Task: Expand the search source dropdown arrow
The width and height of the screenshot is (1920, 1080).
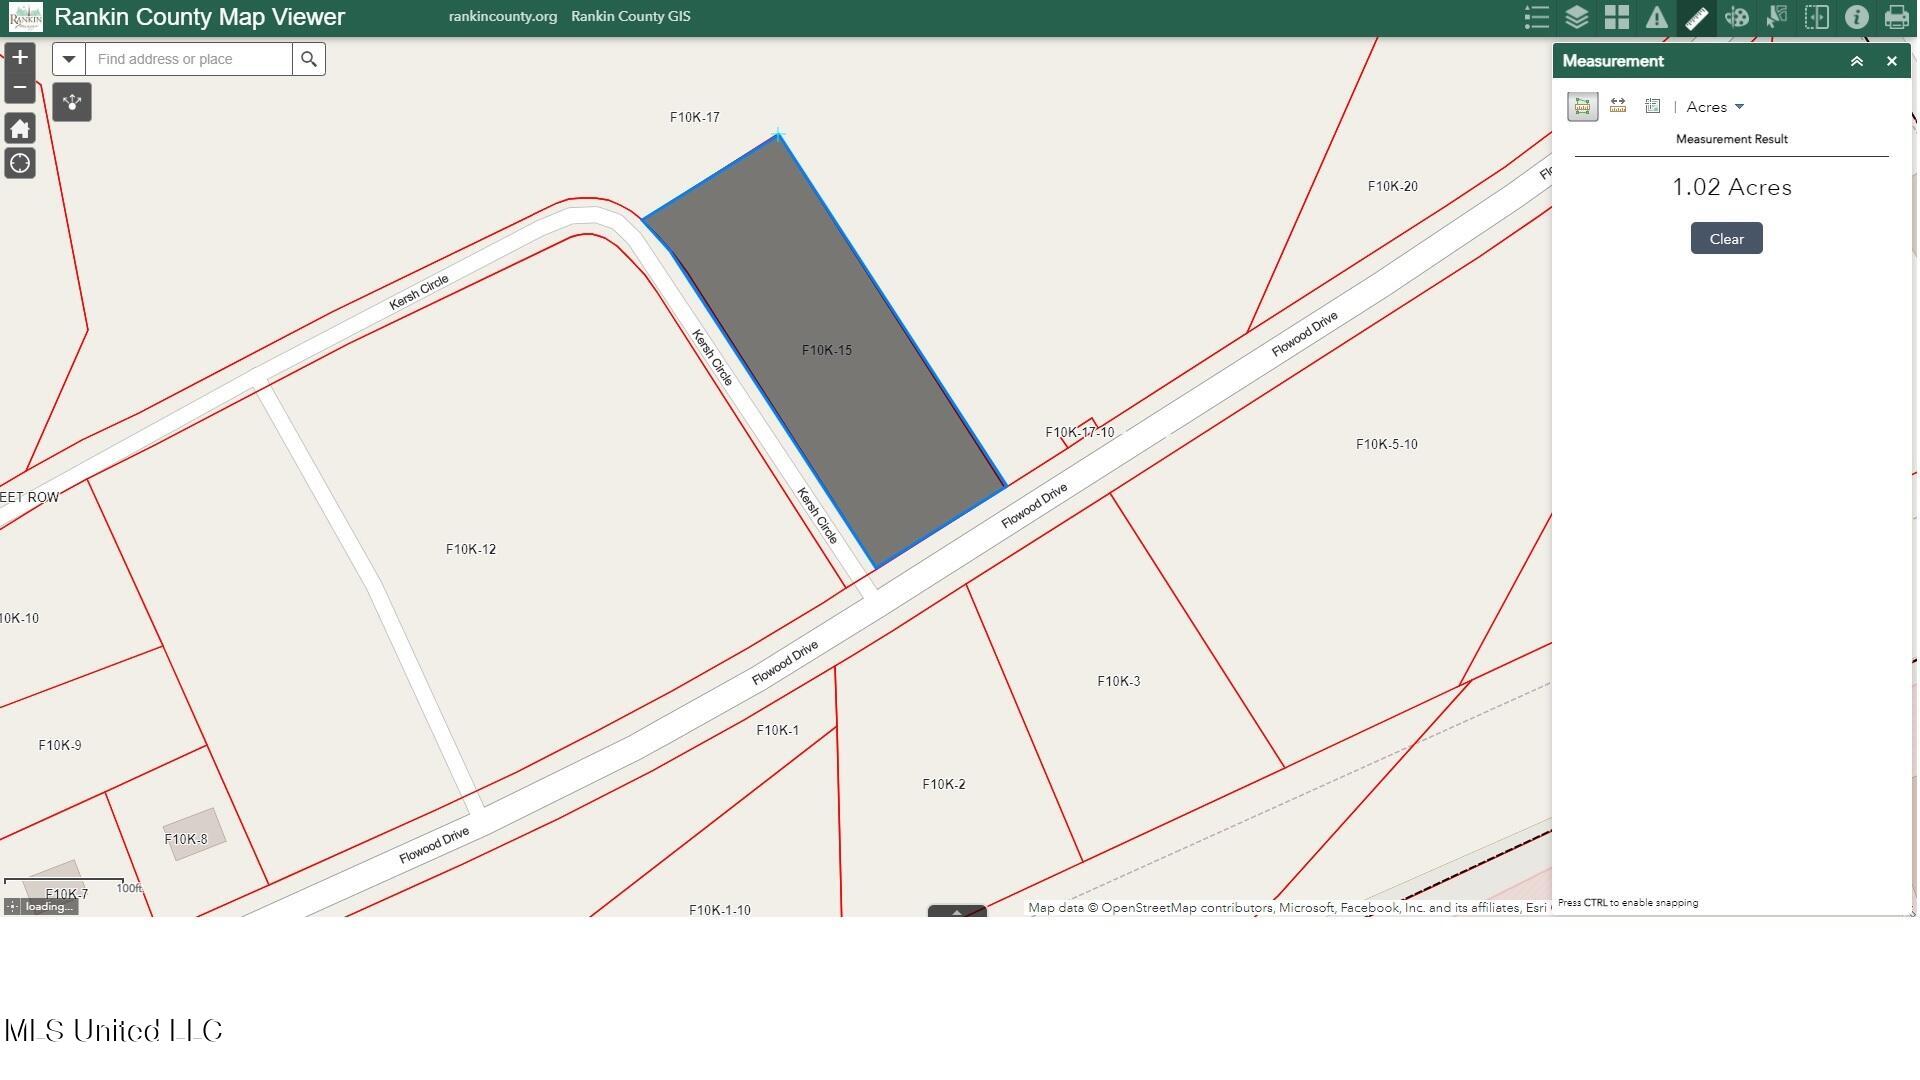Action: (x=68, y=59)
